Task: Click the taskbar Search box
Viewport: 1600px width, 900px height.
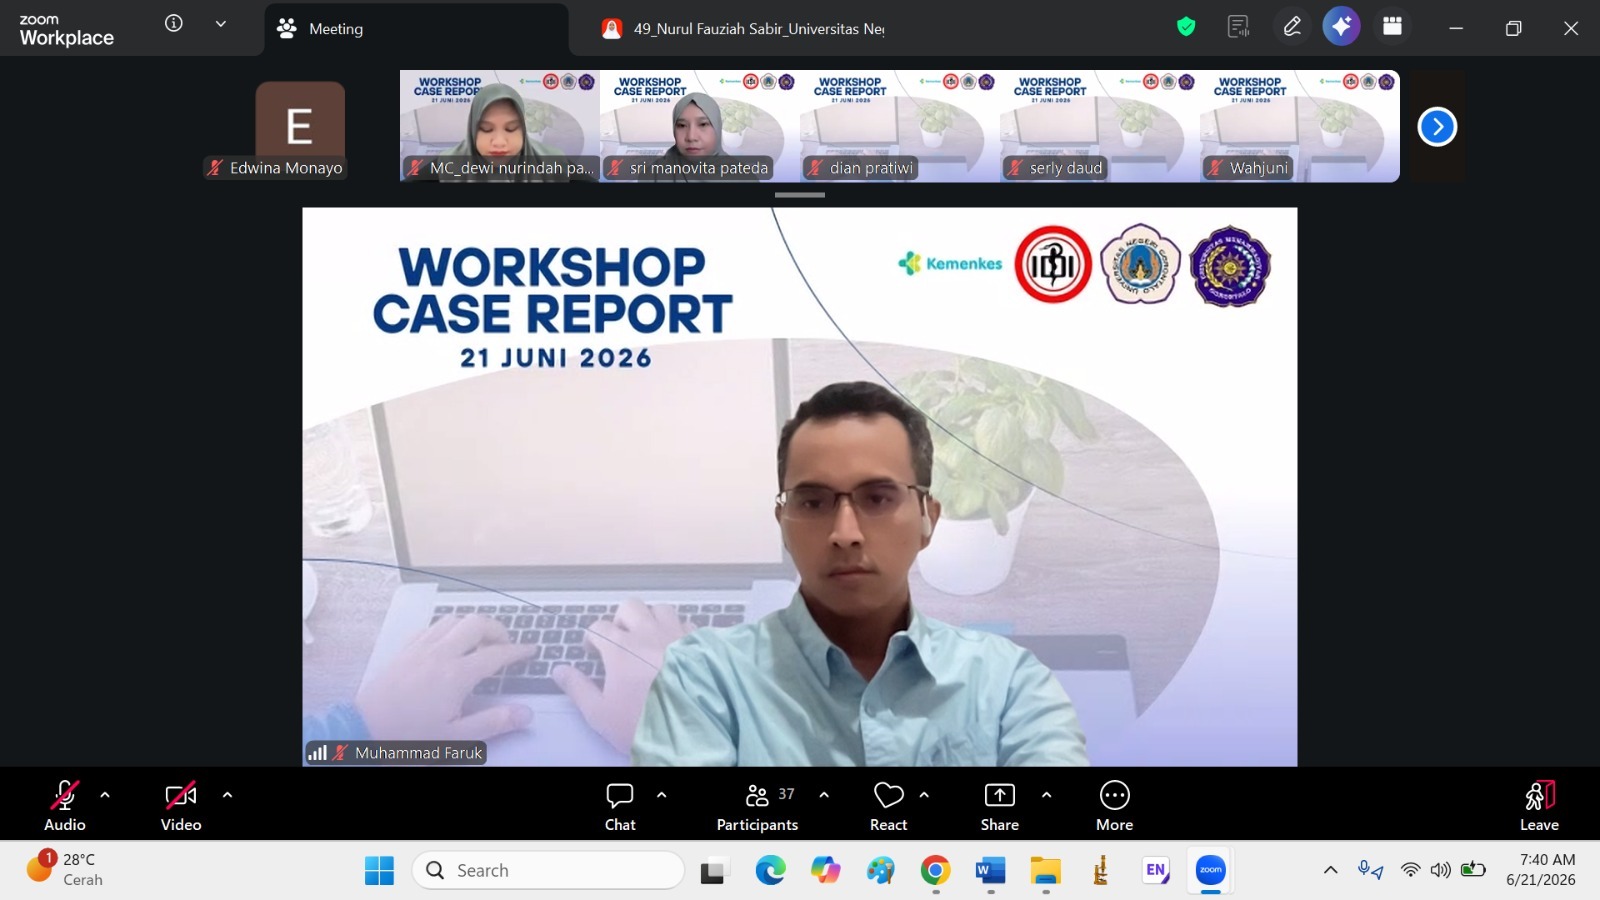Action: [x=548, y=871]
